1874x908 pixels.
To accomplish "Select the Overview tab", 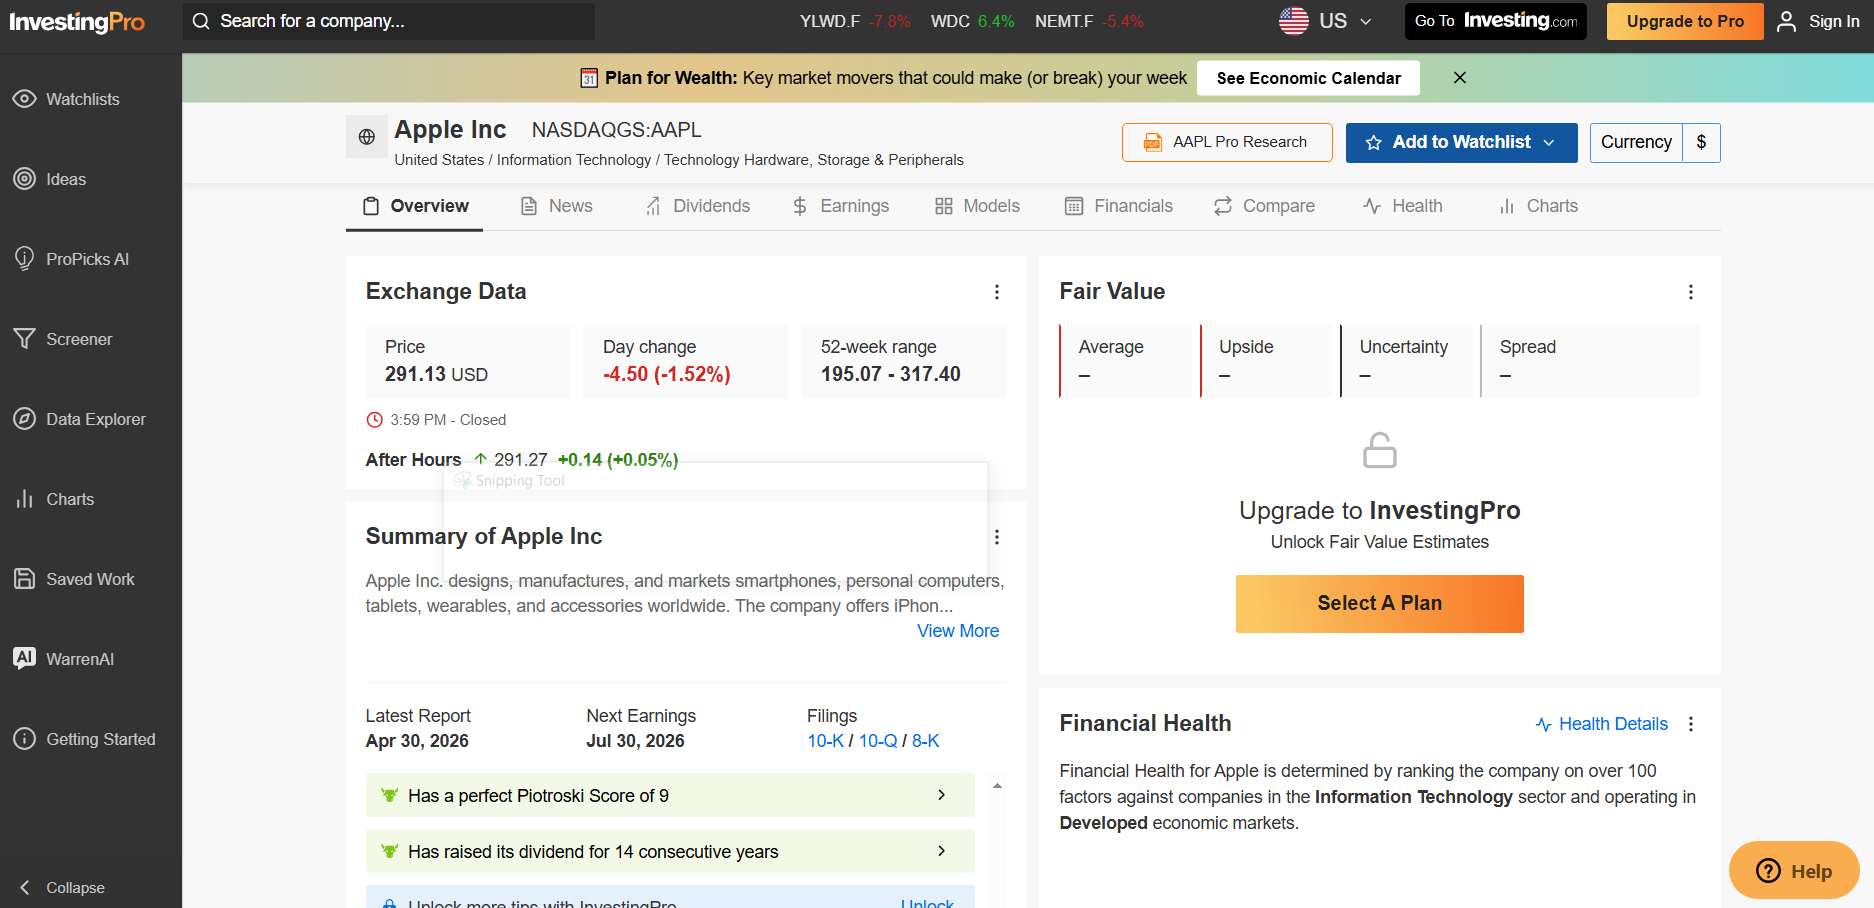I will pos(415,206).
